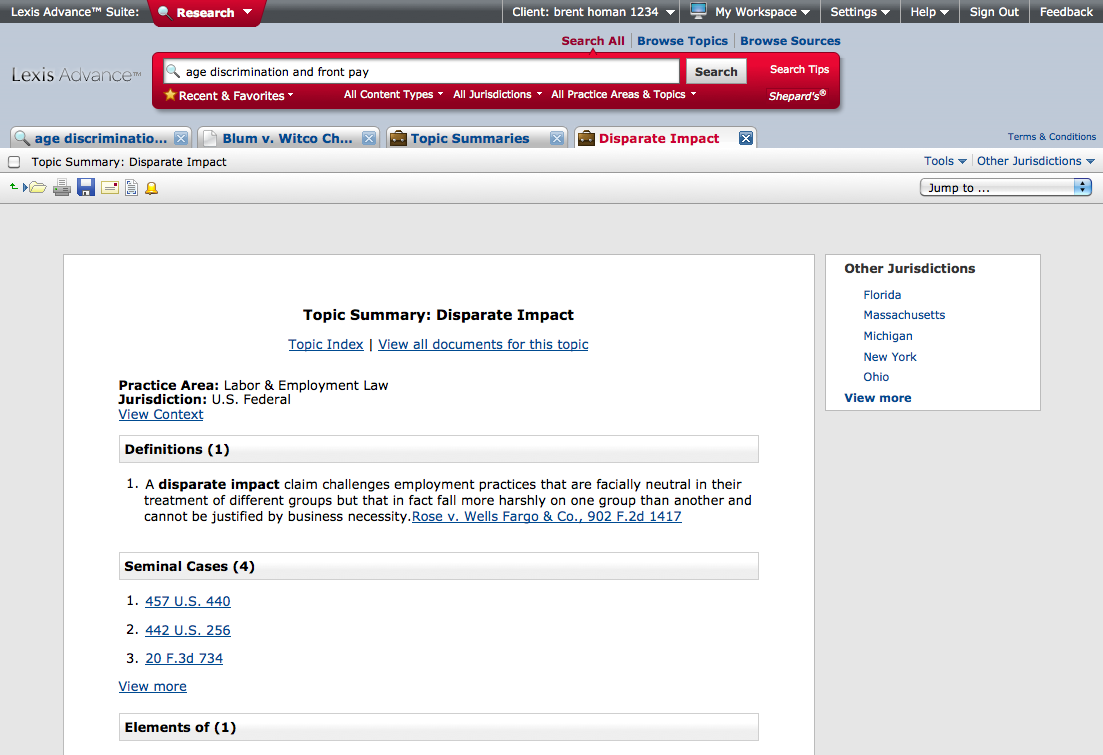
Task: Open the save-to-folder icon
Action: pyautogui.click(x=35, y=187)
